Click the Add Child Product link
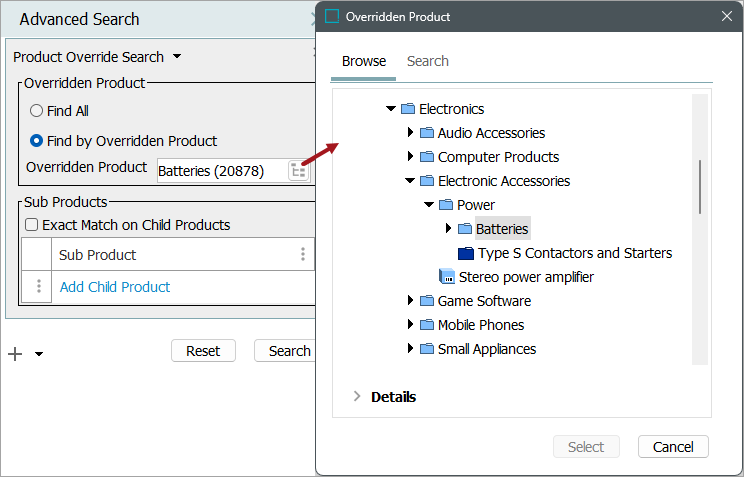 (x=115, y=287)
